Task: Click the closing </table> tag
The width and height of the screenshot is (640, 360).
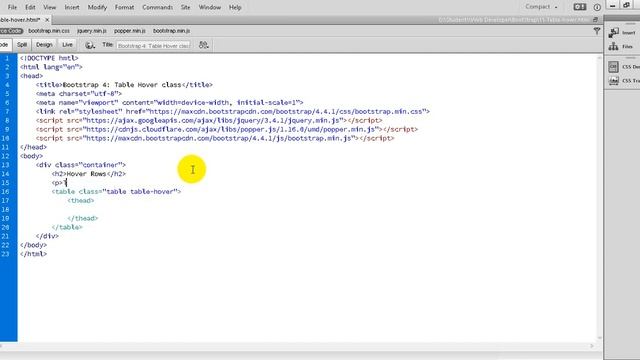Action: (x=67, y=227)
